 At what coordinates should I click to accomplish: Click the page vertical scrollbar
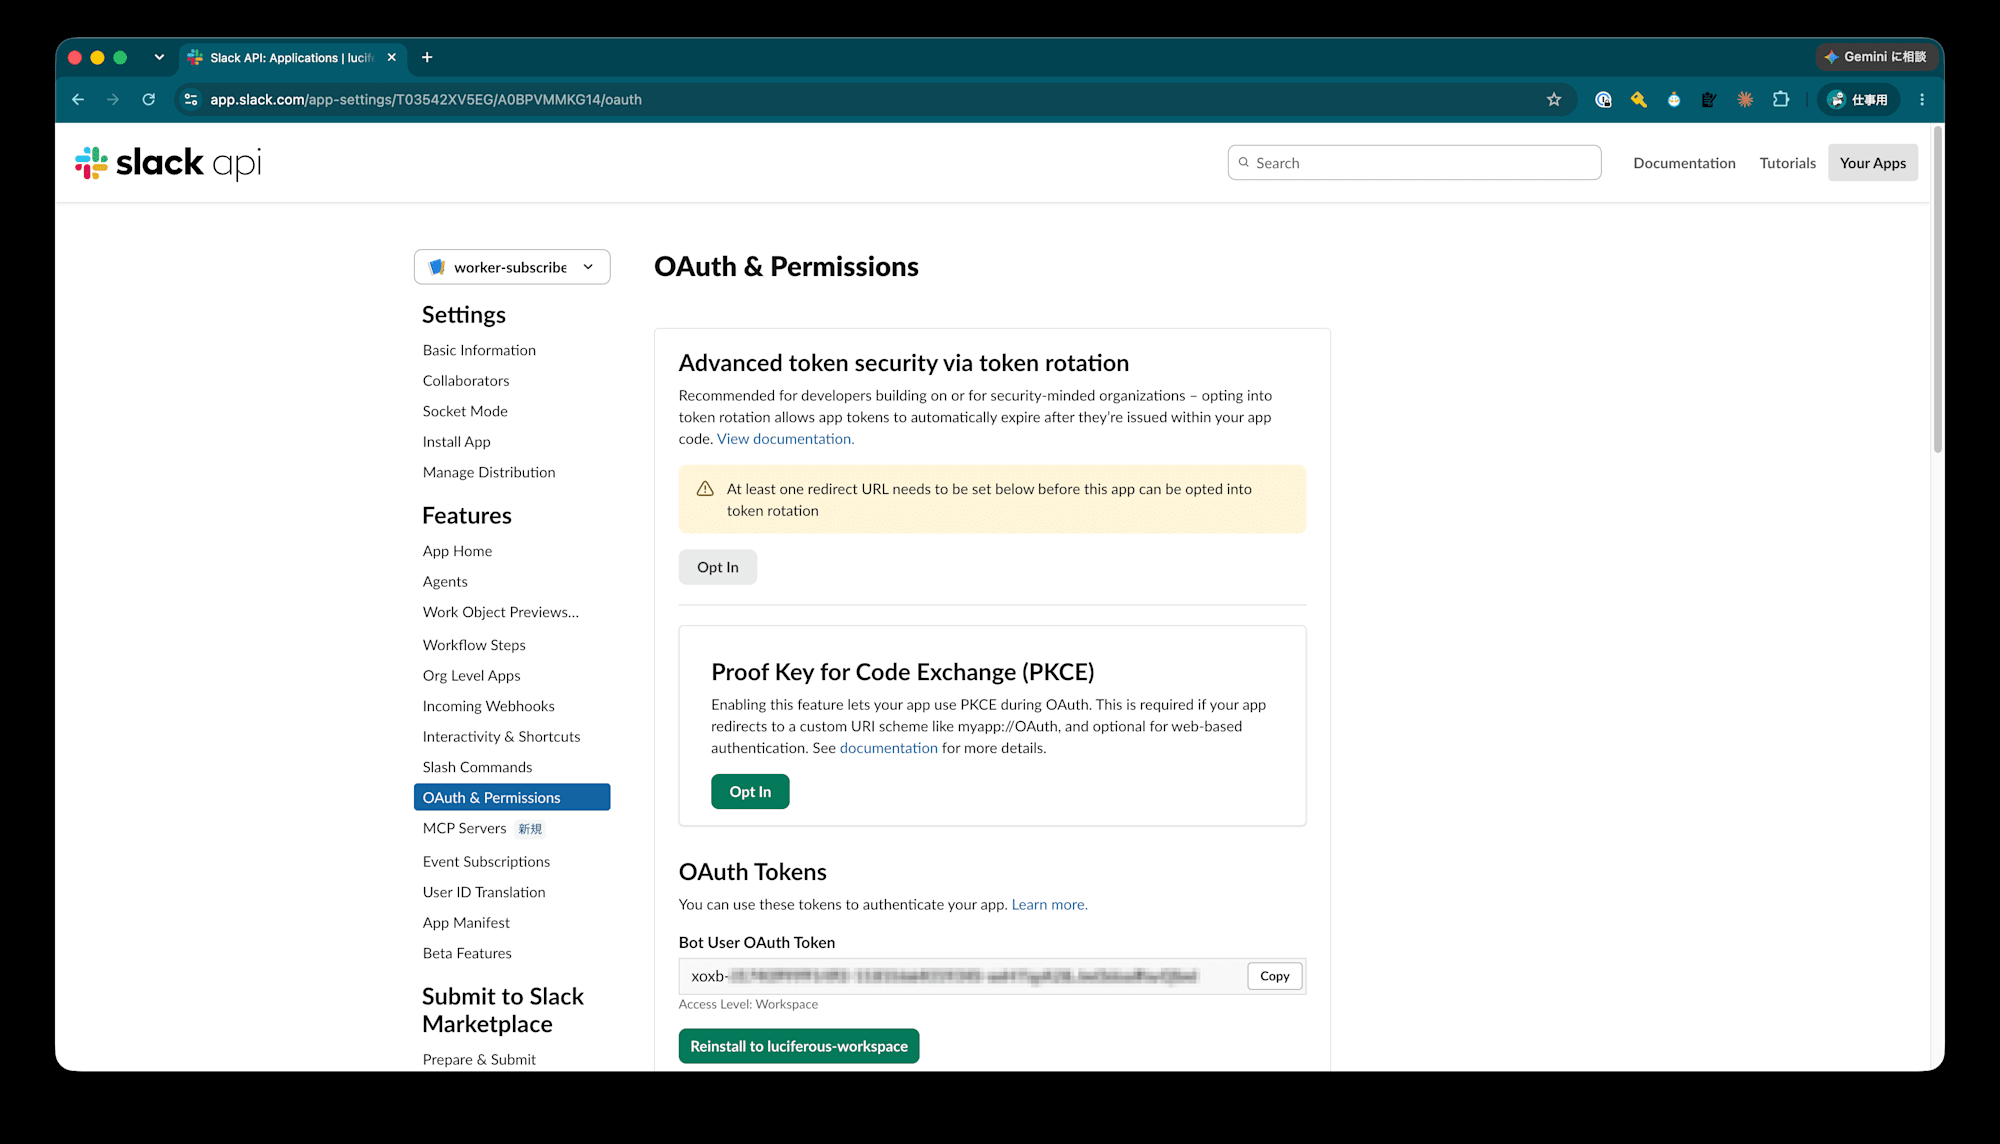[1937, 290]
